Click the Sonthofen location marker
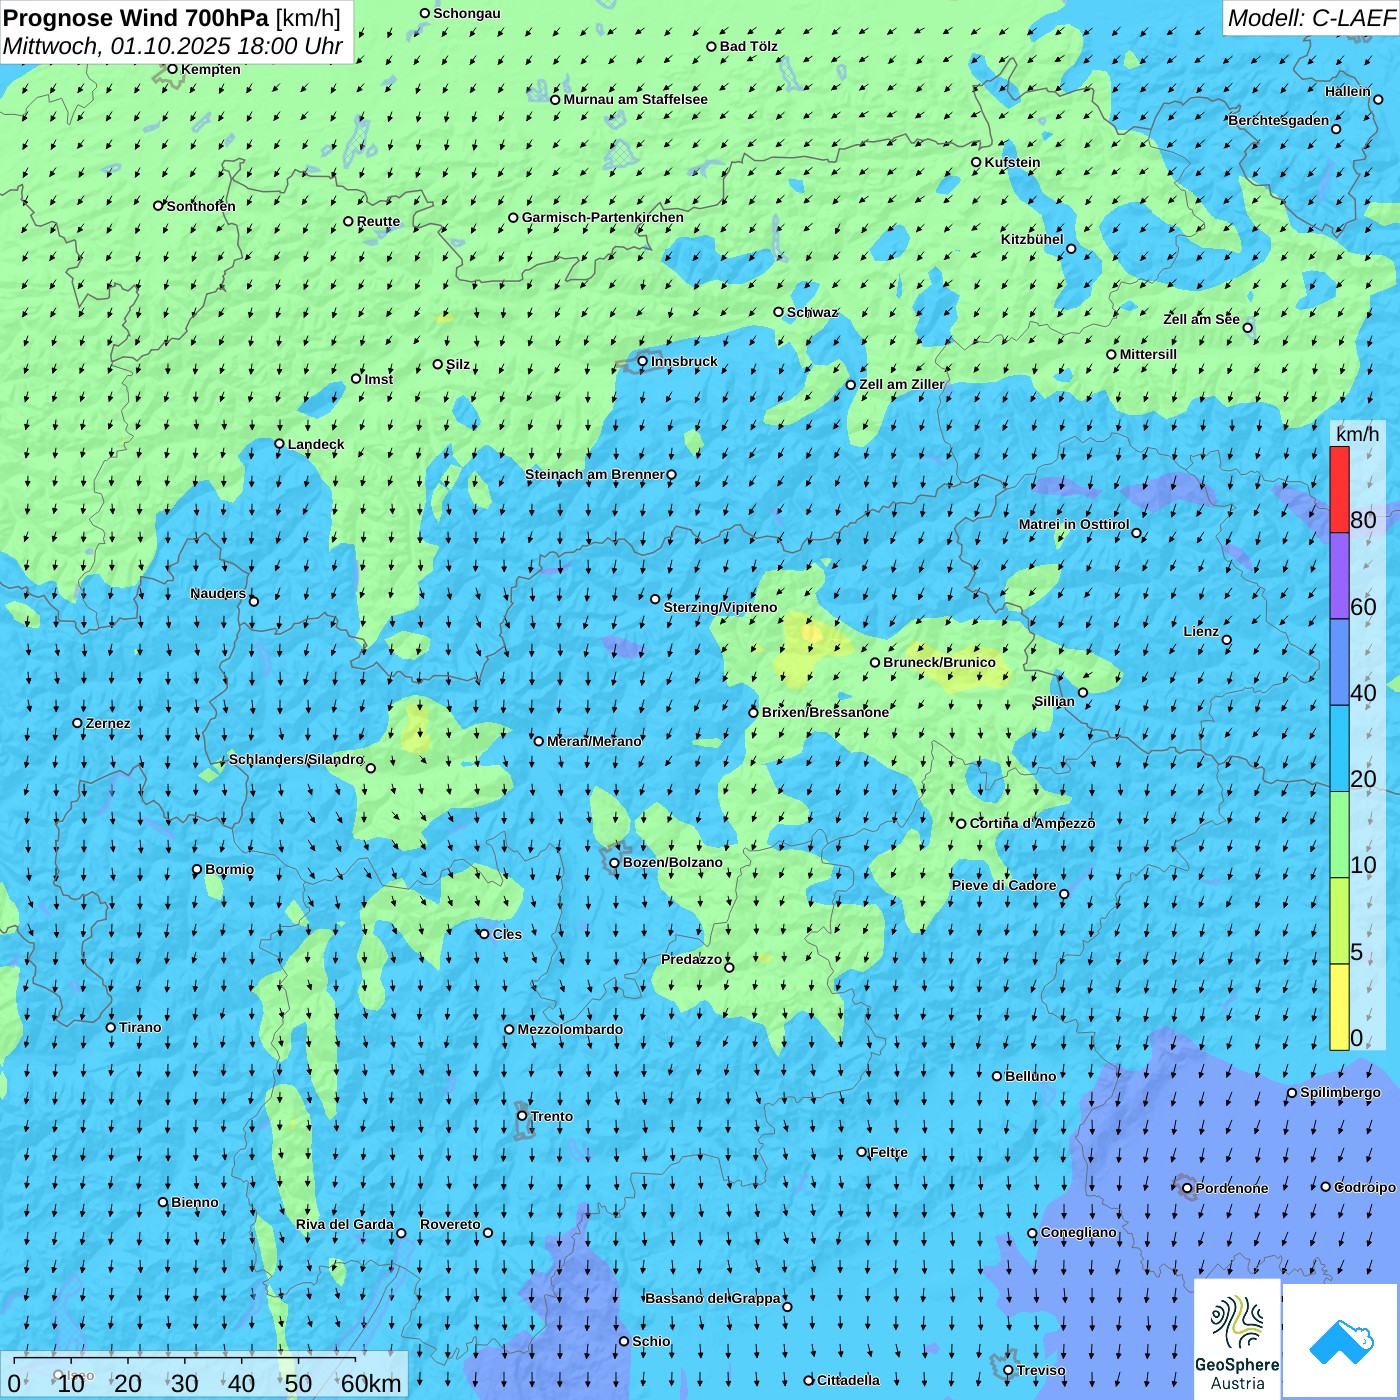This screenshot has height=1400, width=1400. pyautogui.click(x=158, y=206)
